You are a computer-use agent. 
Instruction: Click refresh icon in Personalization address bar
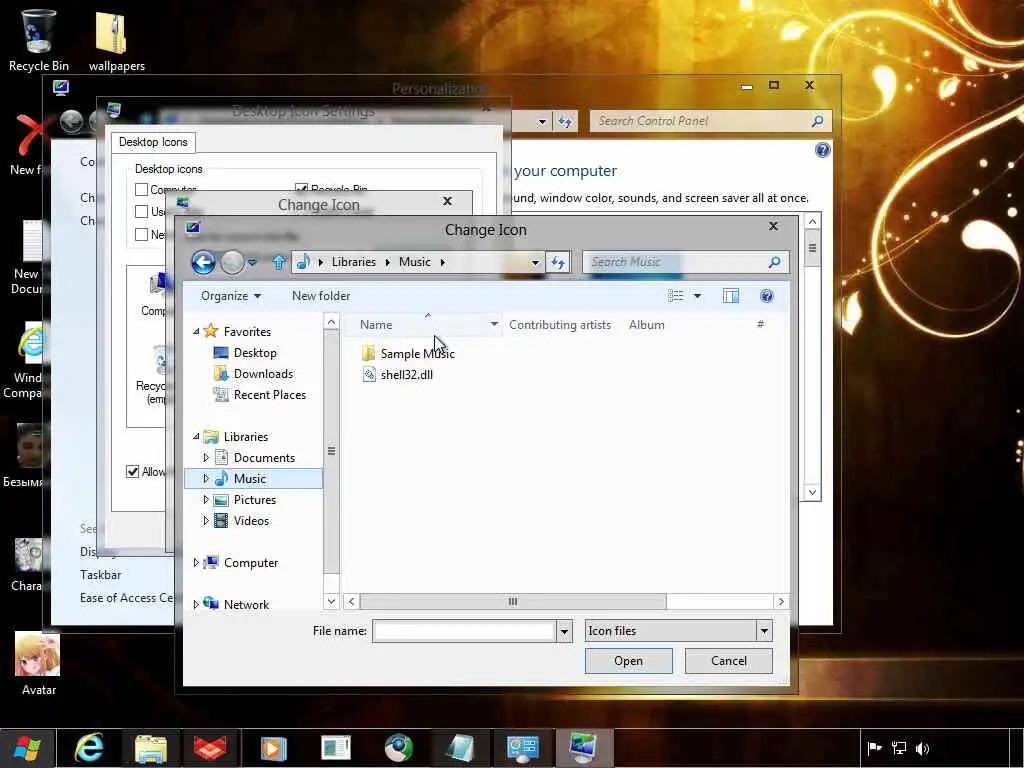pyautogui.click(x=565, y=121)
